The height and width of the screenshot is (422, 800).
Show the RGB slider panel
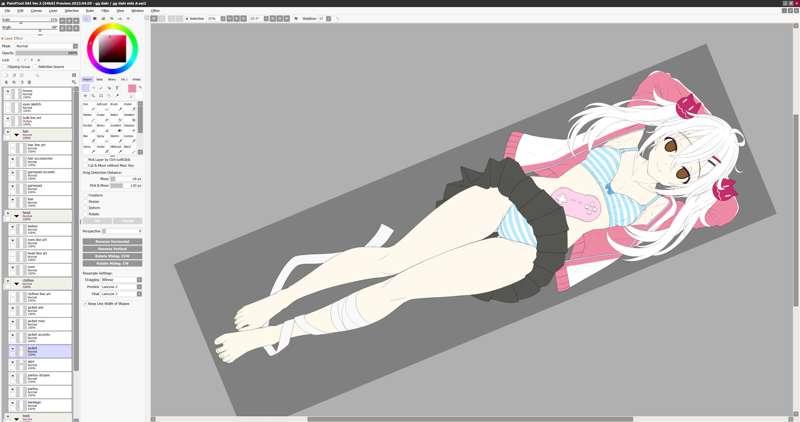coord(95,18)
